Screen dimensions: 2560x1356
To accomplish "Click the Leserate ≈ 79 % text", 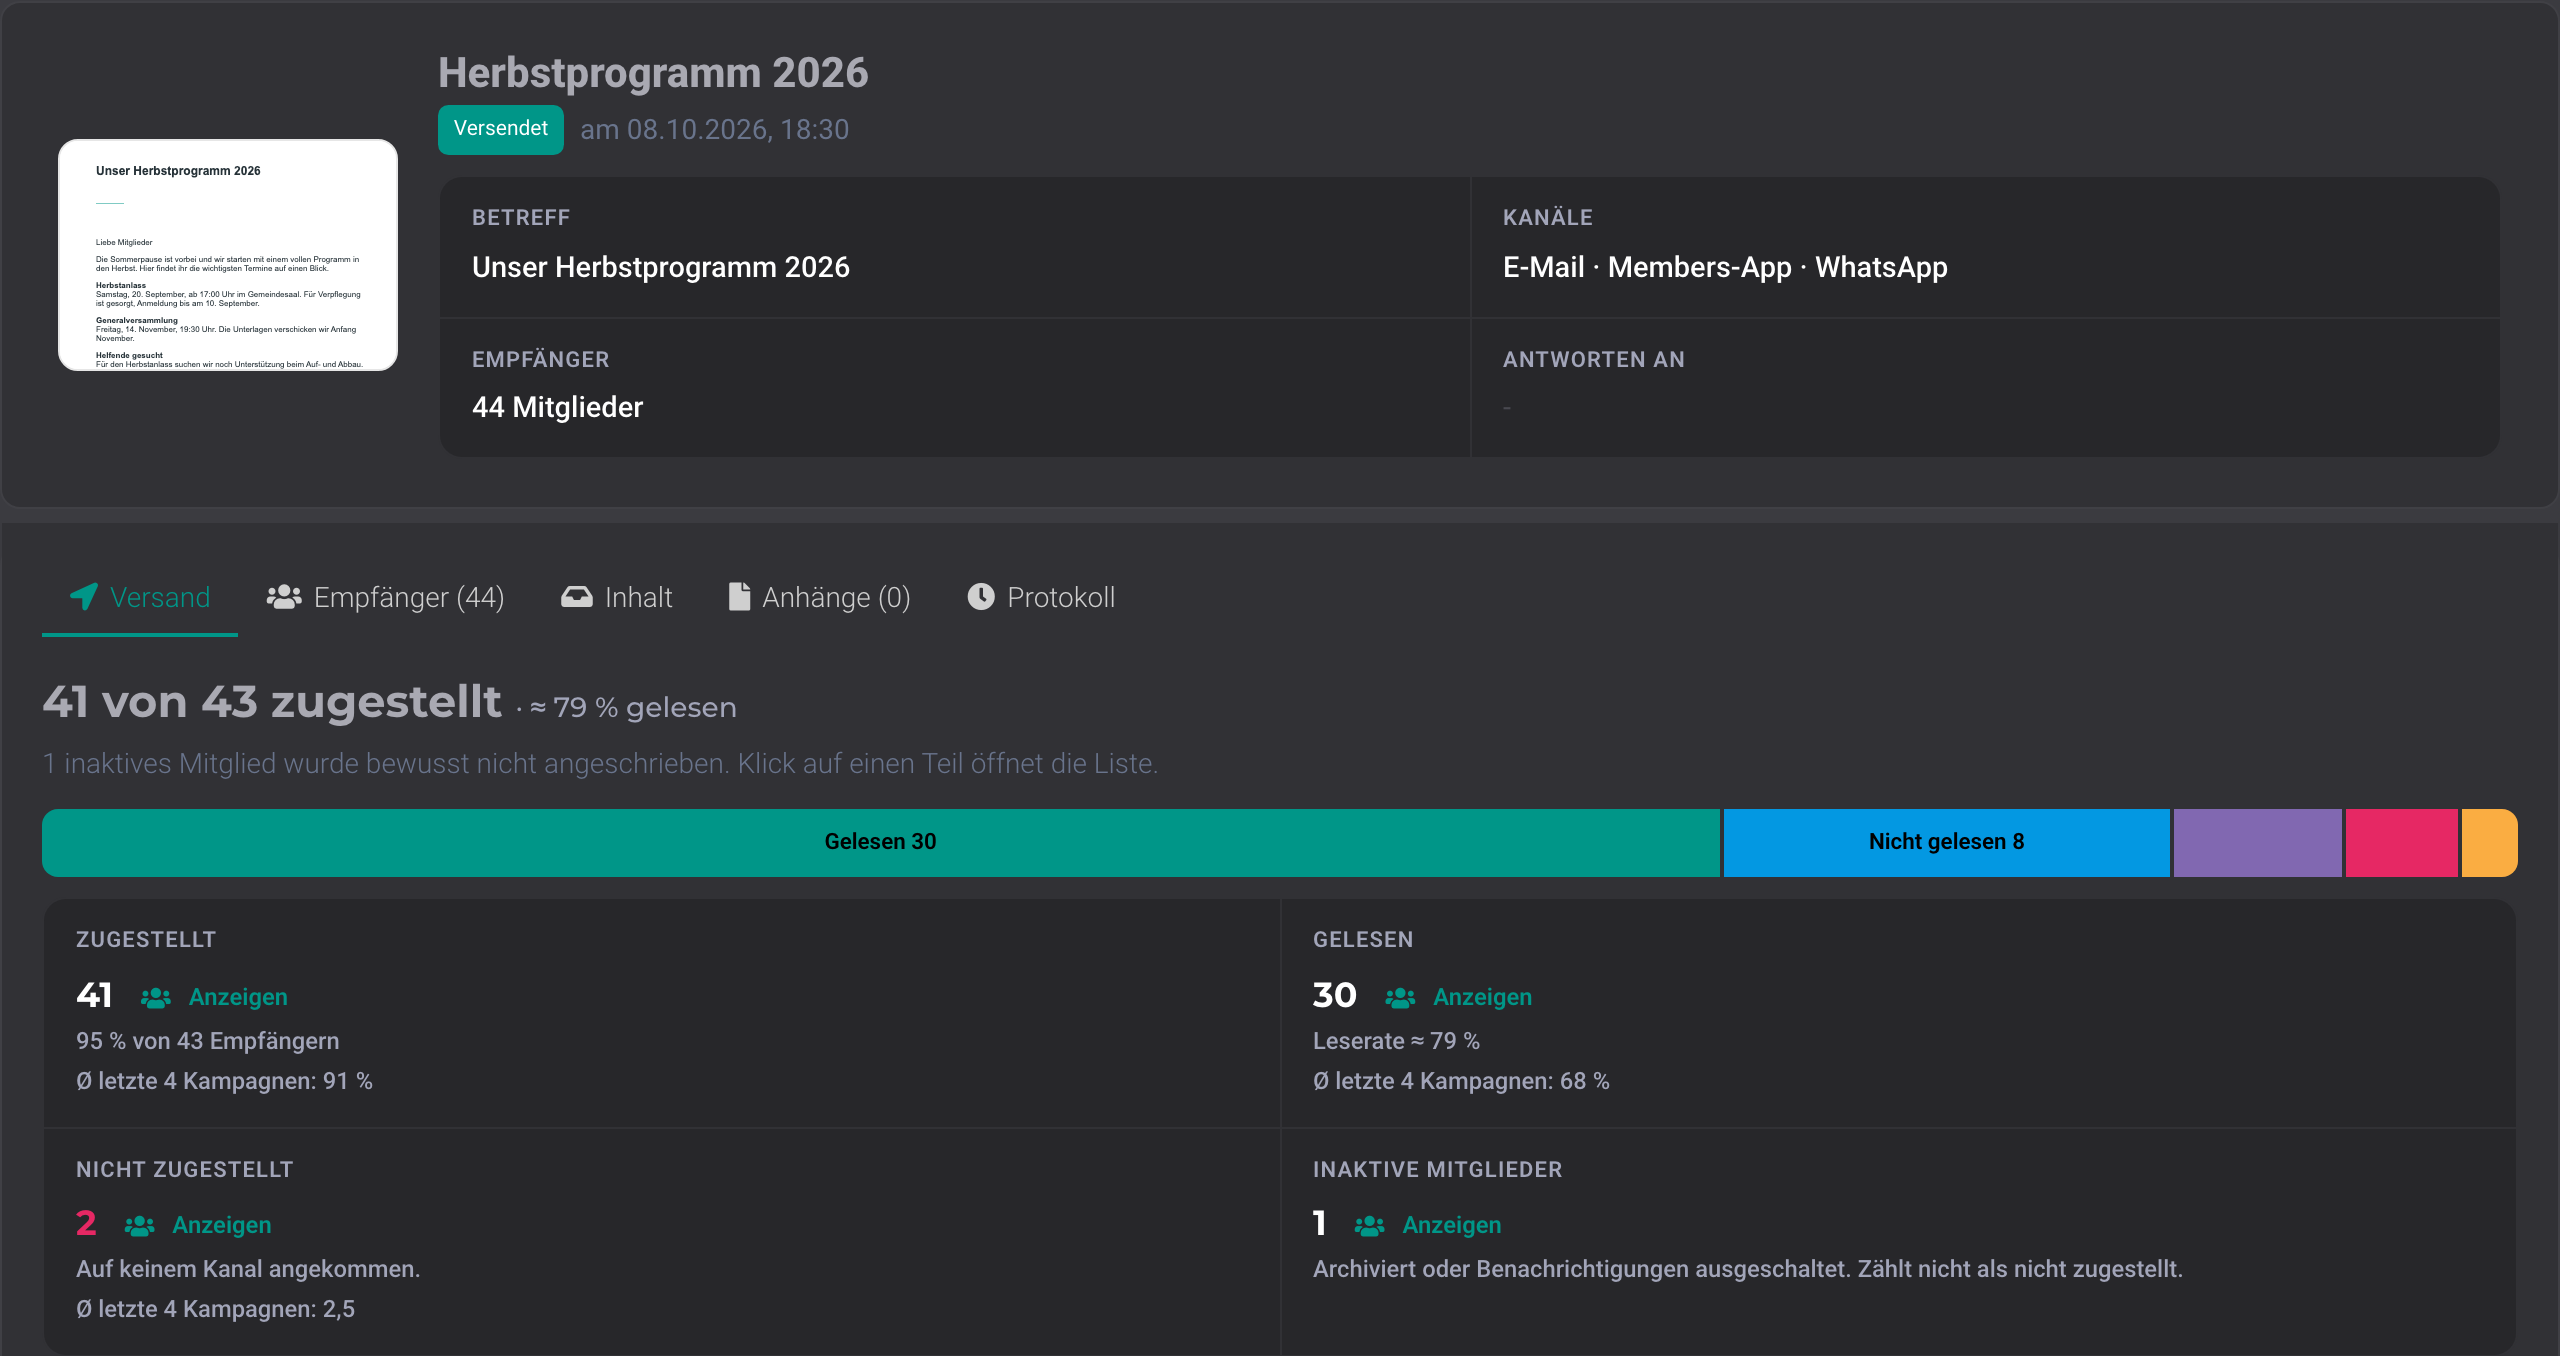I will pos(1396,1041).
